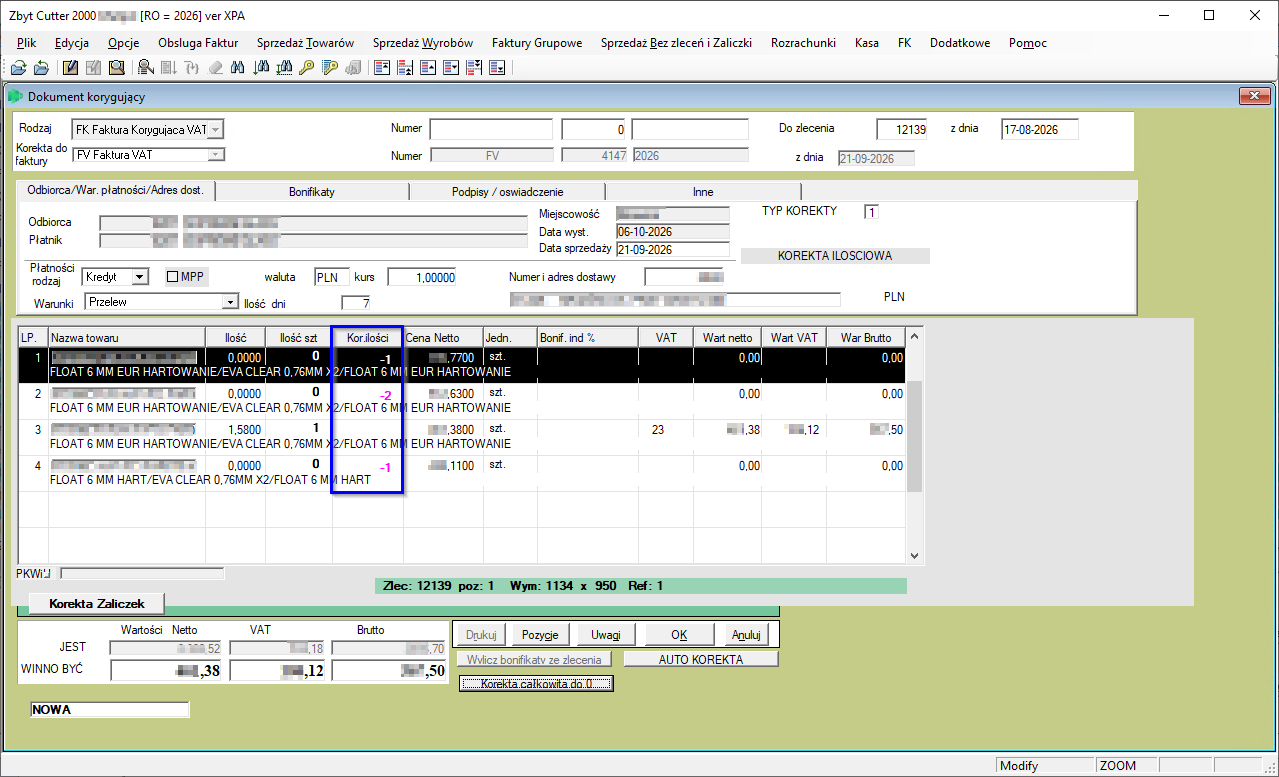Click the single yellow key toolbar icon

pos(307,68)
